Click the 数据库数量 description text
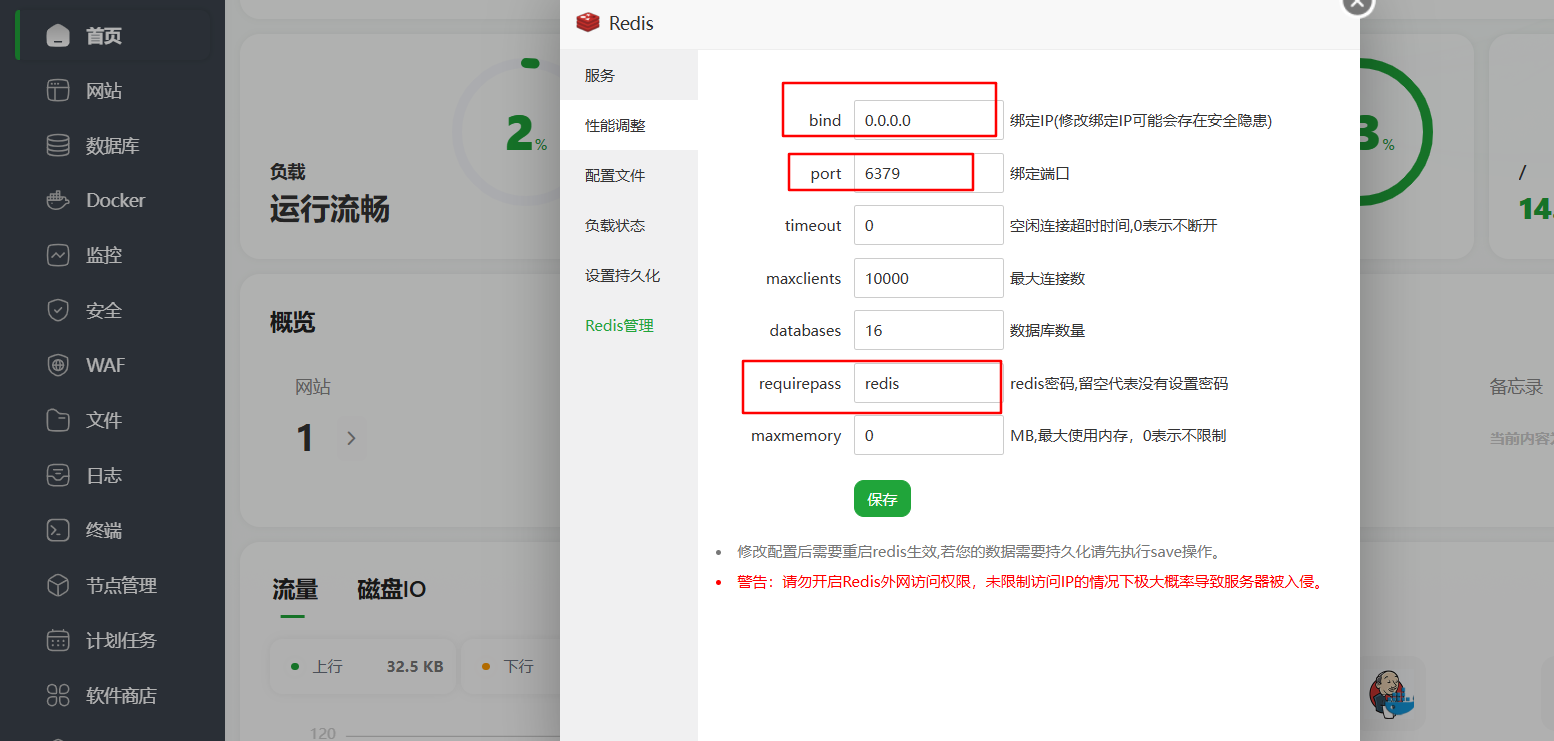The width and height of the screenshot is (1554, 741). pyautogui.click(x=1048, y=330)
